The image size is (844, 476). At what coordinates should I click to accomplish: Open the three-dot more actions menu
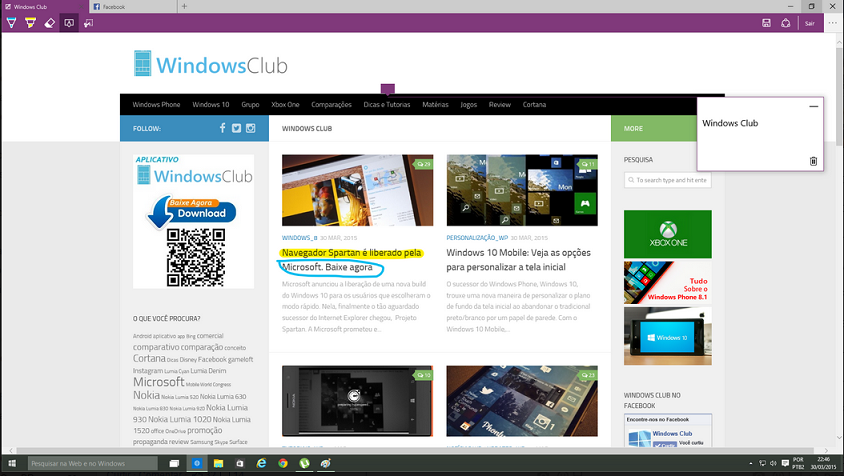pyautogui.click(x=832, y=23)
